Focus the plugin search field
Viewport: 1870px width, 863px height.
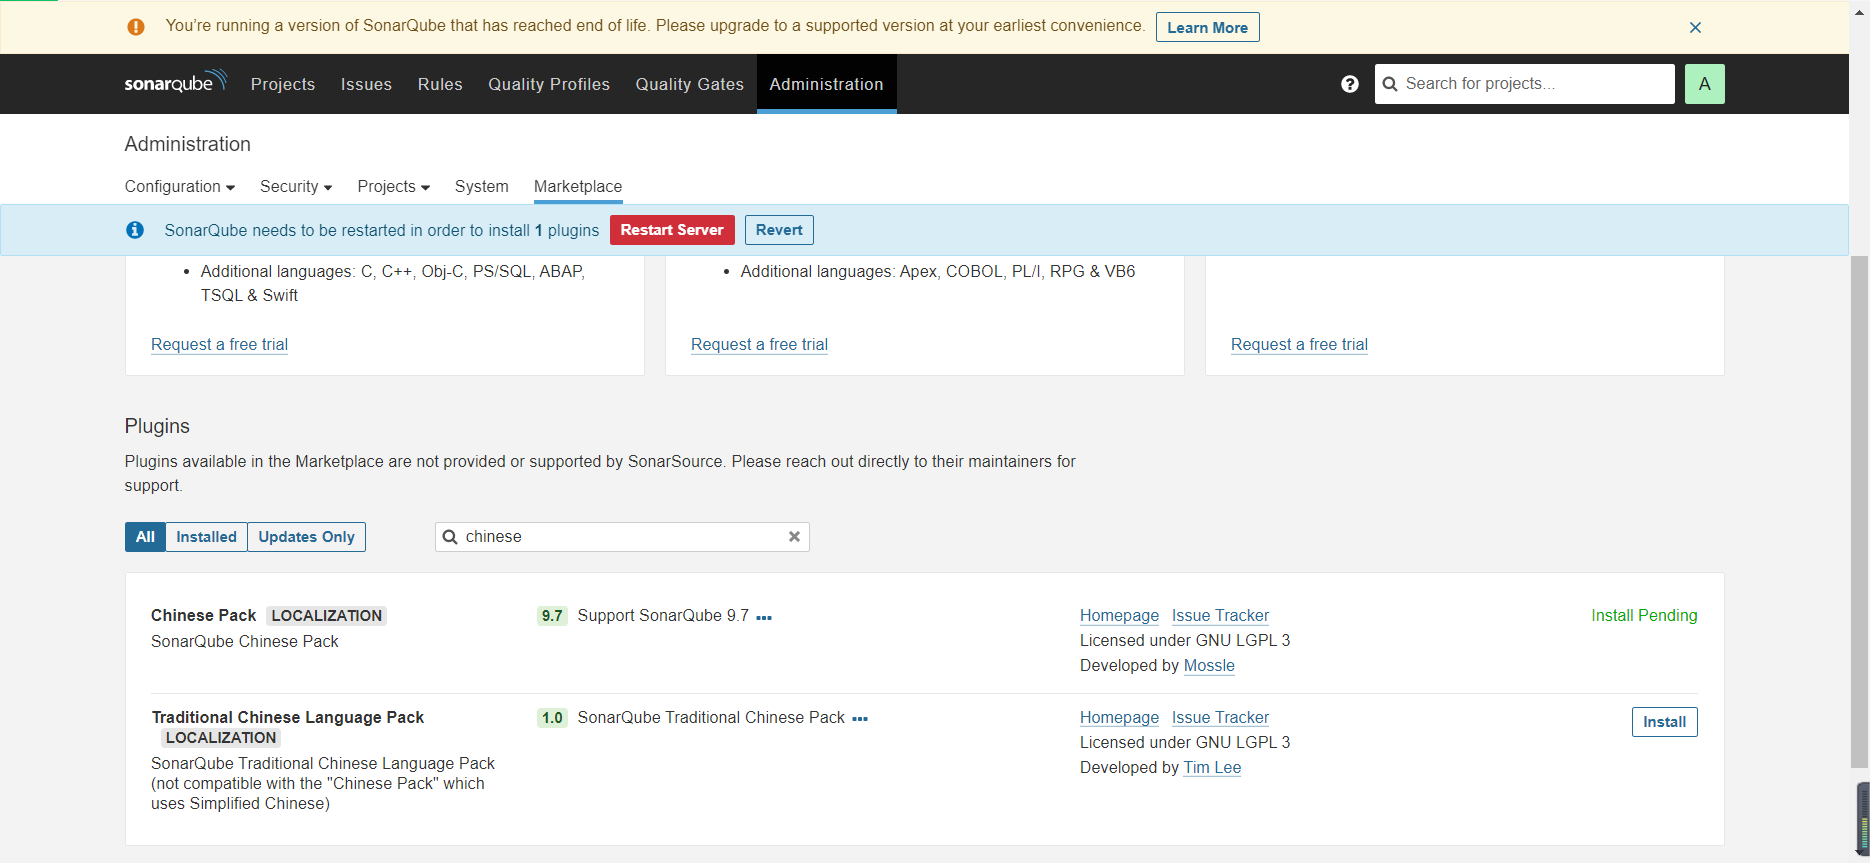tap(622, 537)
